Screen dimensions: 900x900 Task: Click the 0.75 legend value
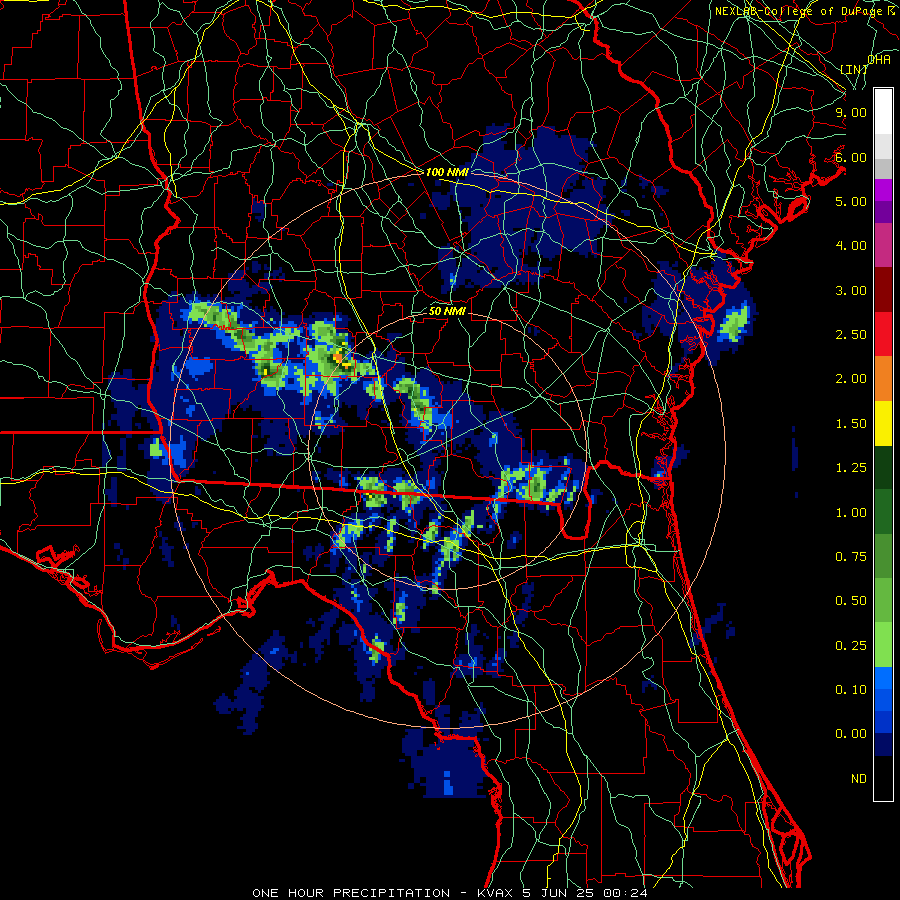tap(851, 557)
